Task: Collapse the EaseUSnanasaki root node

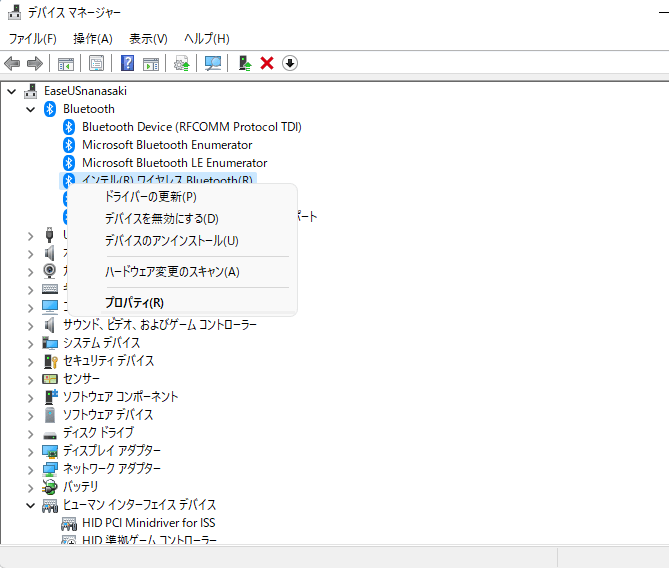Action: 12,91
